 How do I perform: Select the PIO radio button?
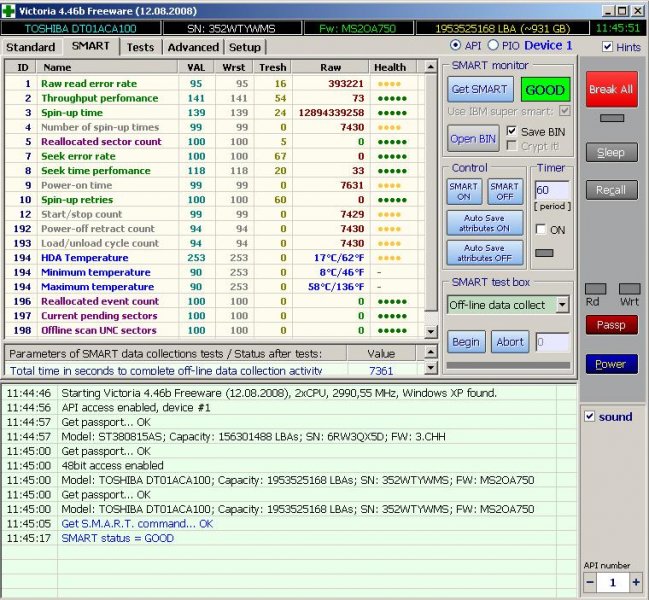click(493, 46)
